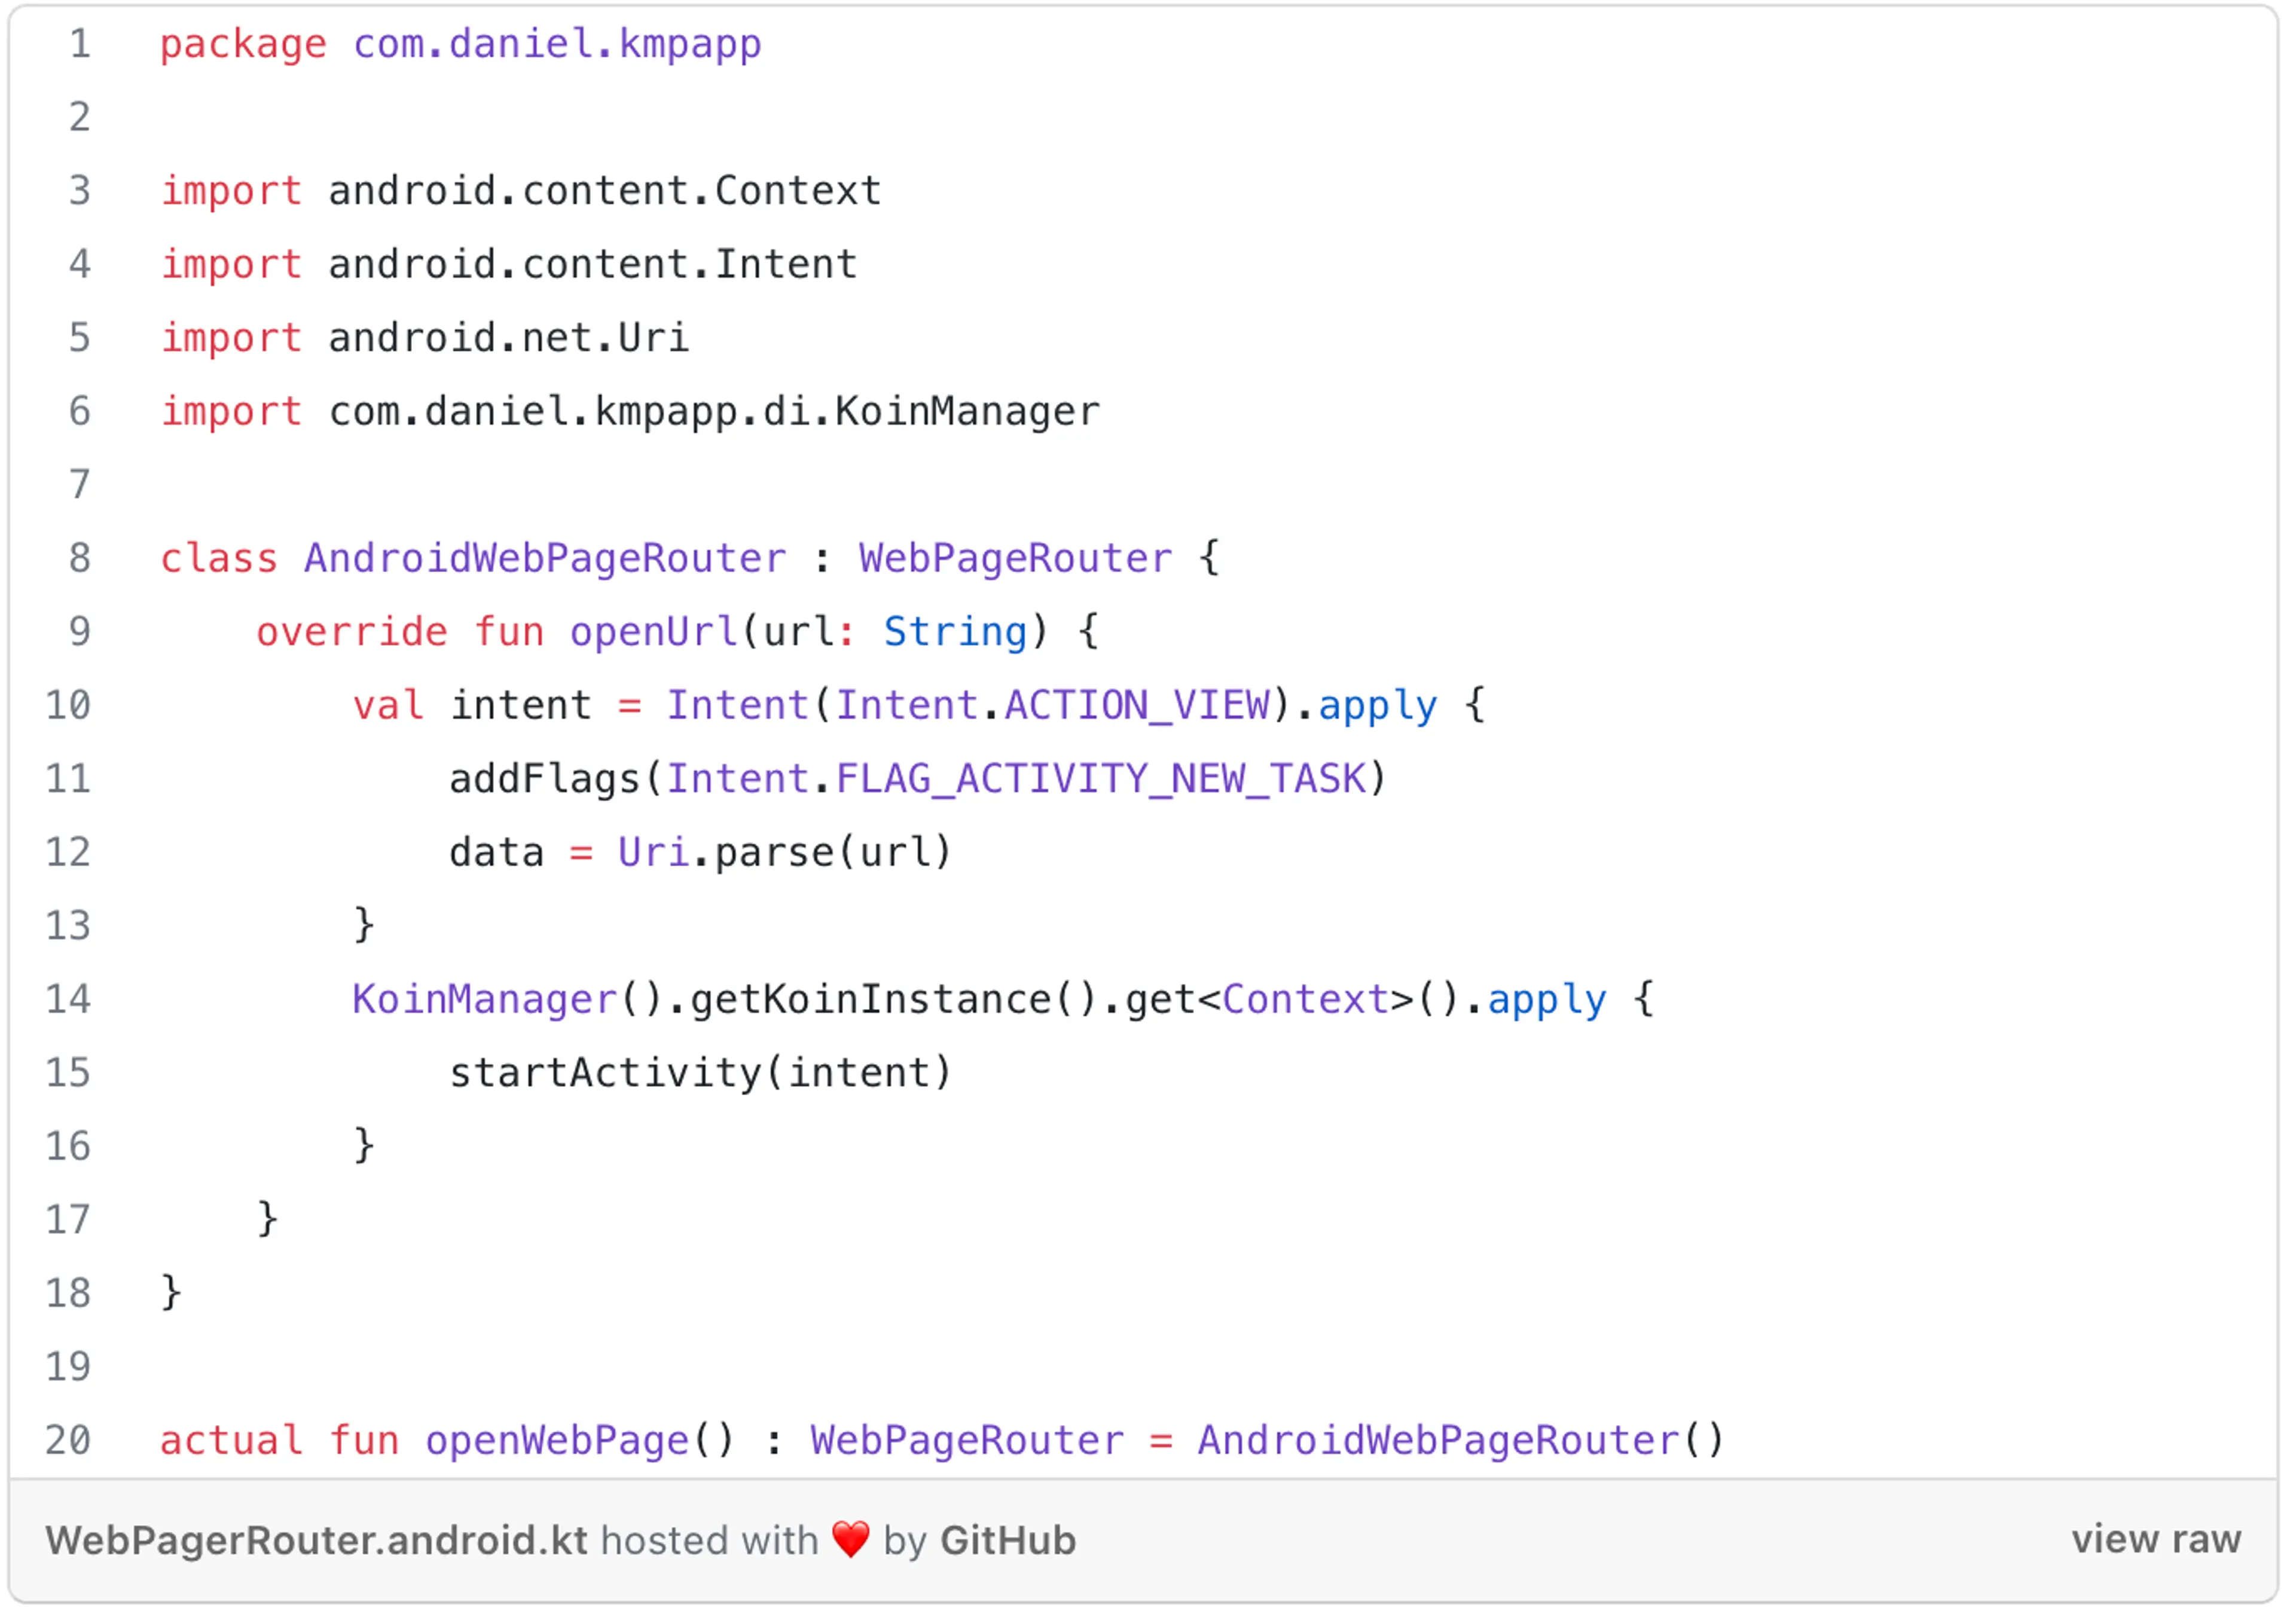This screenshot has height=1614, width=2296.
Task: Click import android.content.Context line
Action: point(521,191)
